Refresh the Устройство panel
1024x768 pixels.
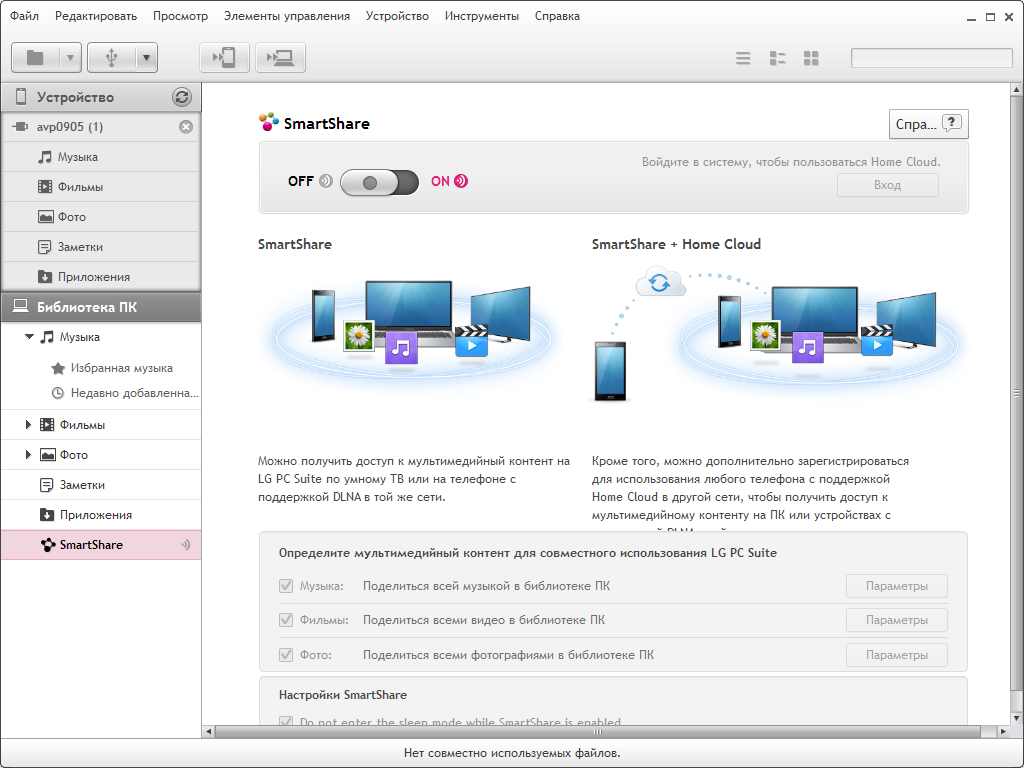[x=182, y=97]
